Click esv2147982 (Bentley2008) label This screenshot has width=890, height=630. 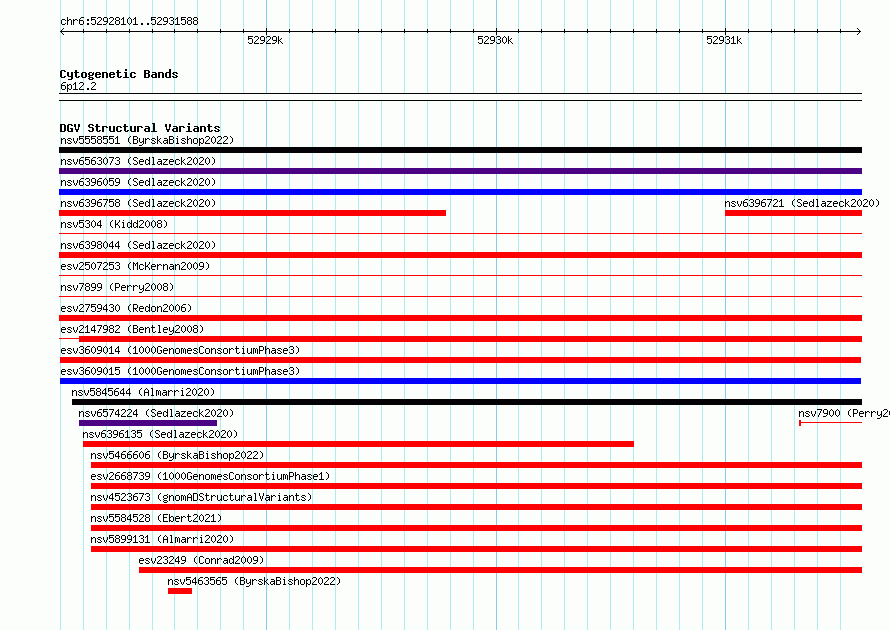[132, 329]
